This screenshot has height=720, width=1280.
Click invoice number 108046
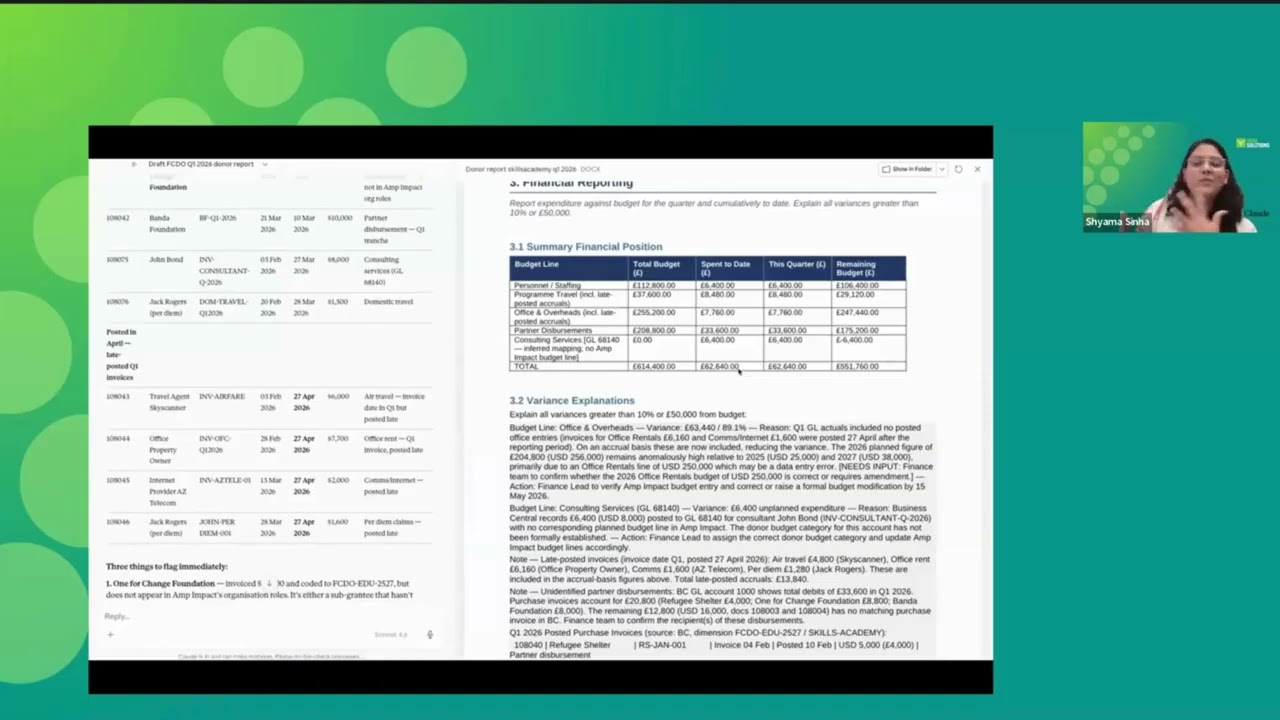[118, 522]
